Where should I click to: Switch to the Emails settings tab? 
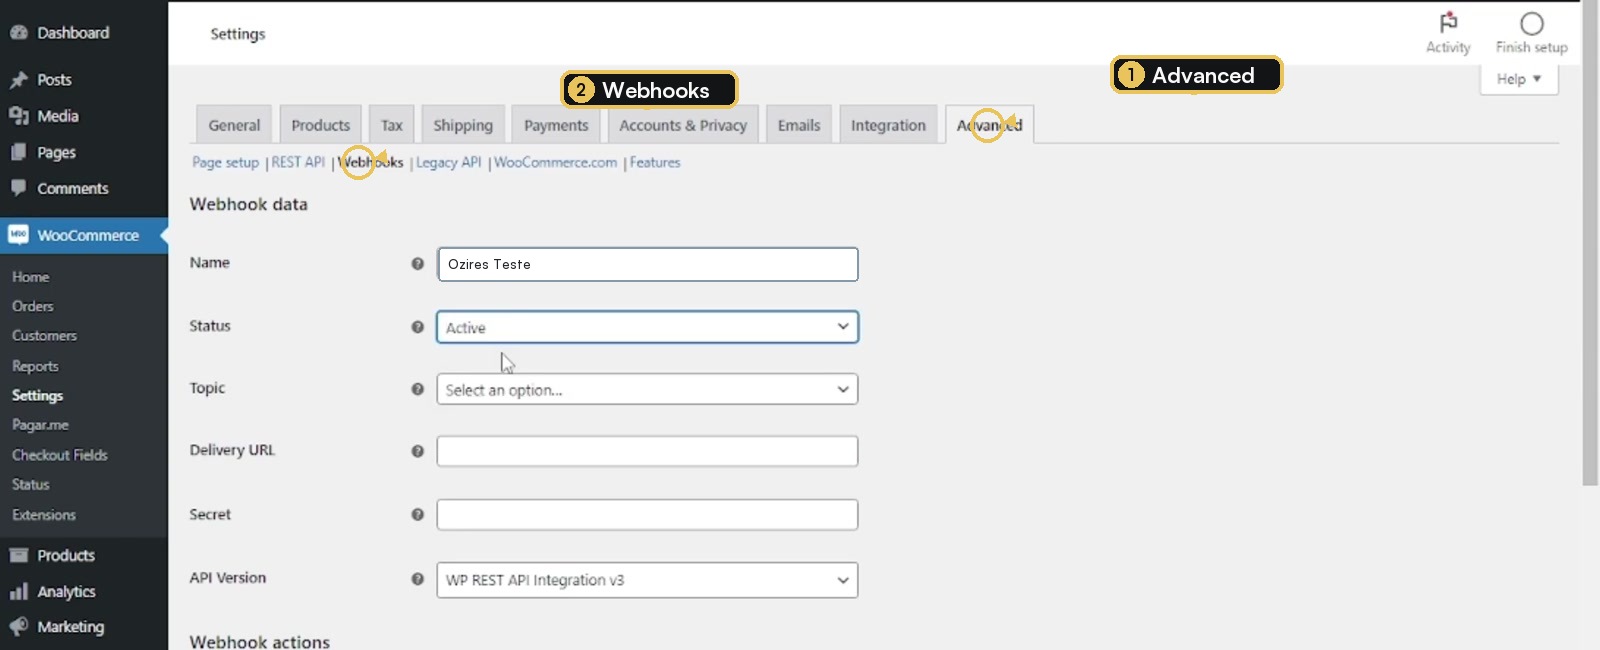click(x=799, y=125)
